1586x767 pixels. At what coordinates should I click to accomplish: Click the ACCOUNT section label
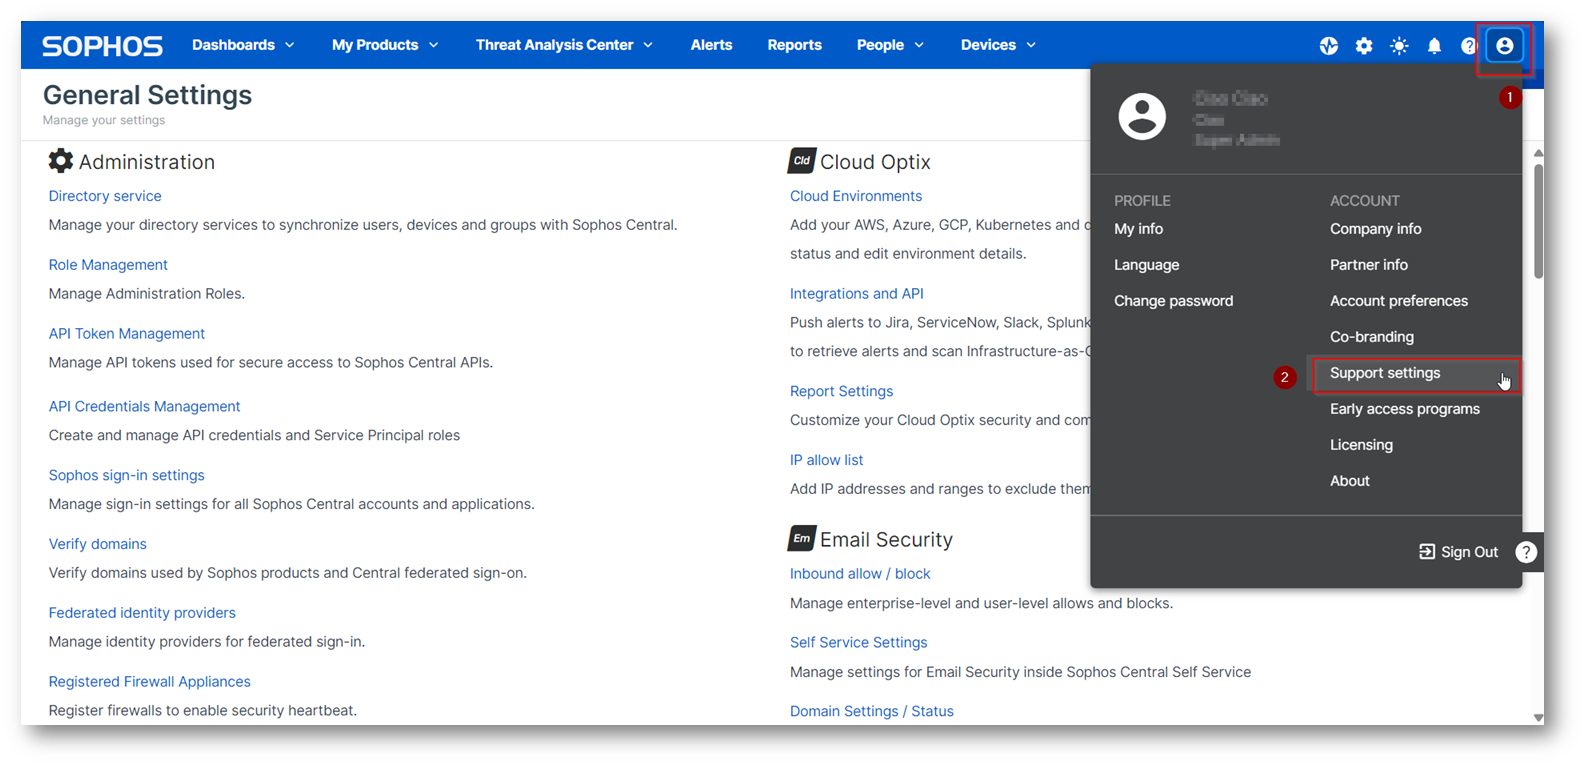1364,201
